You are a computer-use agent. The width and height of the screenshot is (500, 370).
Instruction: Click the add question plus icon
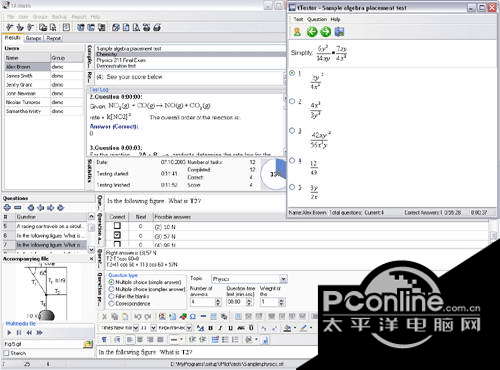[7, 208]
